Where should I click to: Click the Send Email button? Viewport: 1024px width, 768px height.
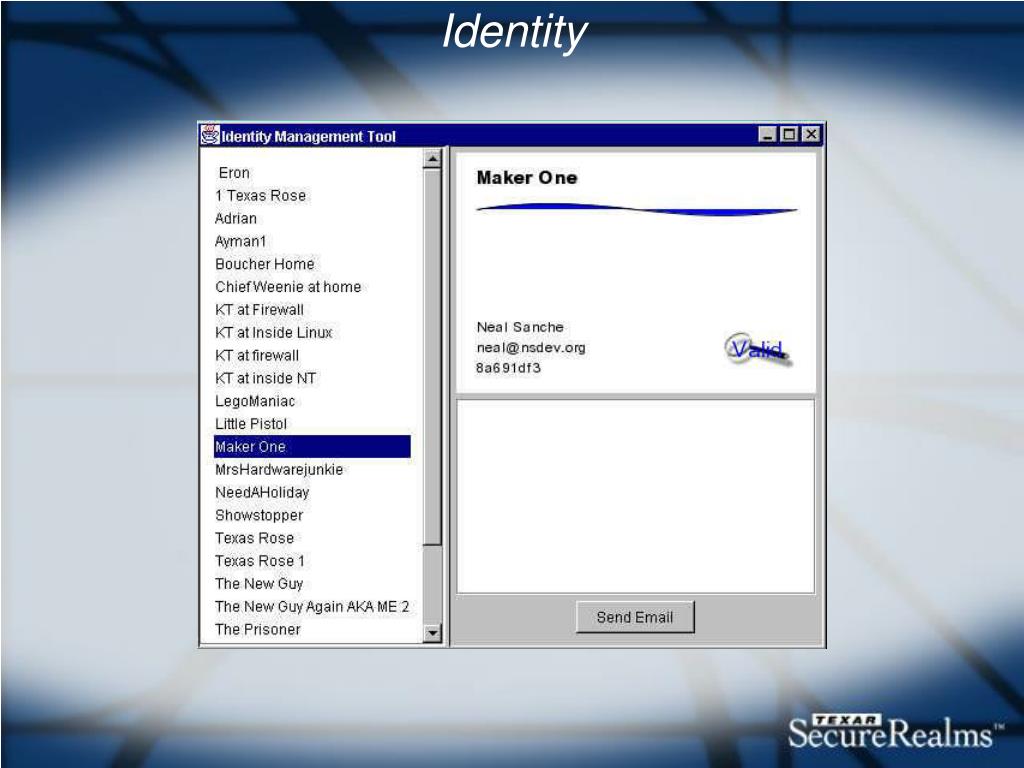pos(635,617)
